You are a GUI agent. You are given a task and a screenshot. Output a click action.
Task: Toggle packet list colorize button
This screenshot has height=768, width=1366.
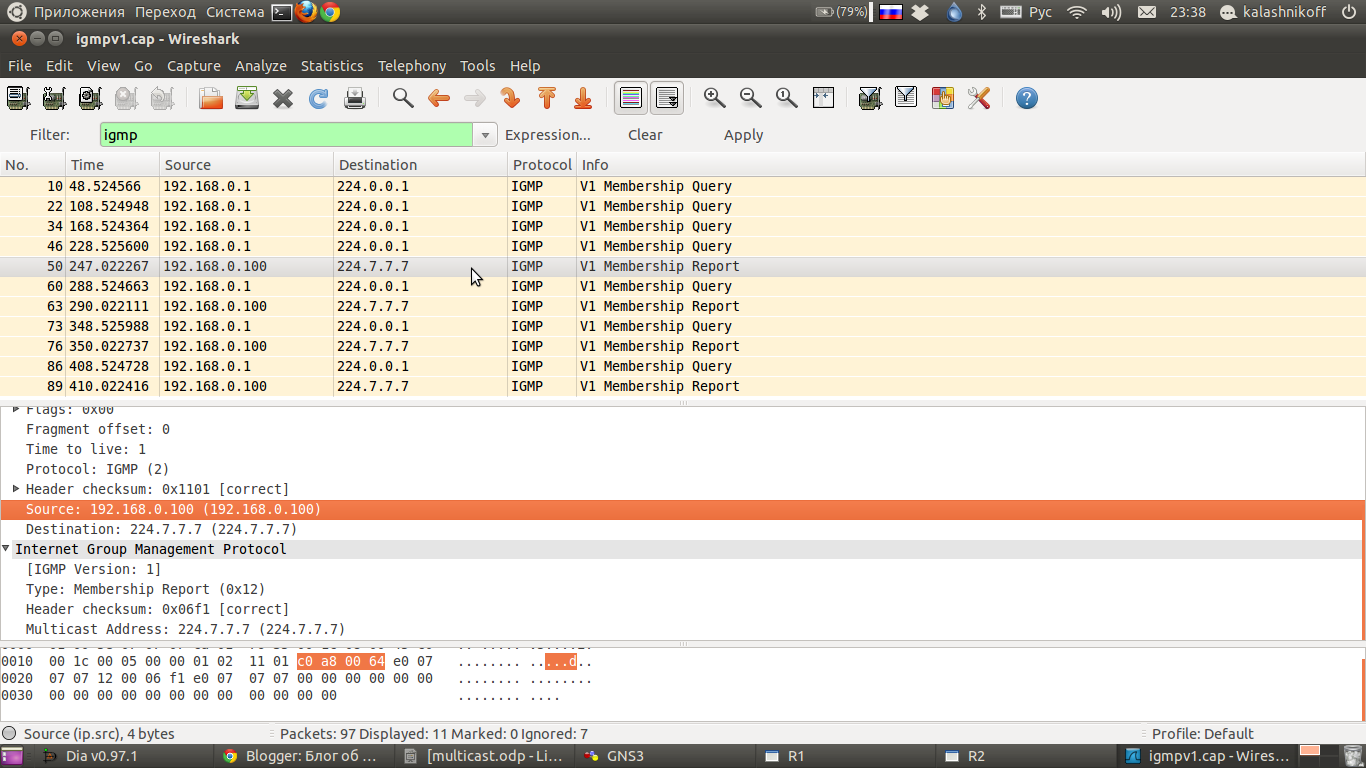631,98
